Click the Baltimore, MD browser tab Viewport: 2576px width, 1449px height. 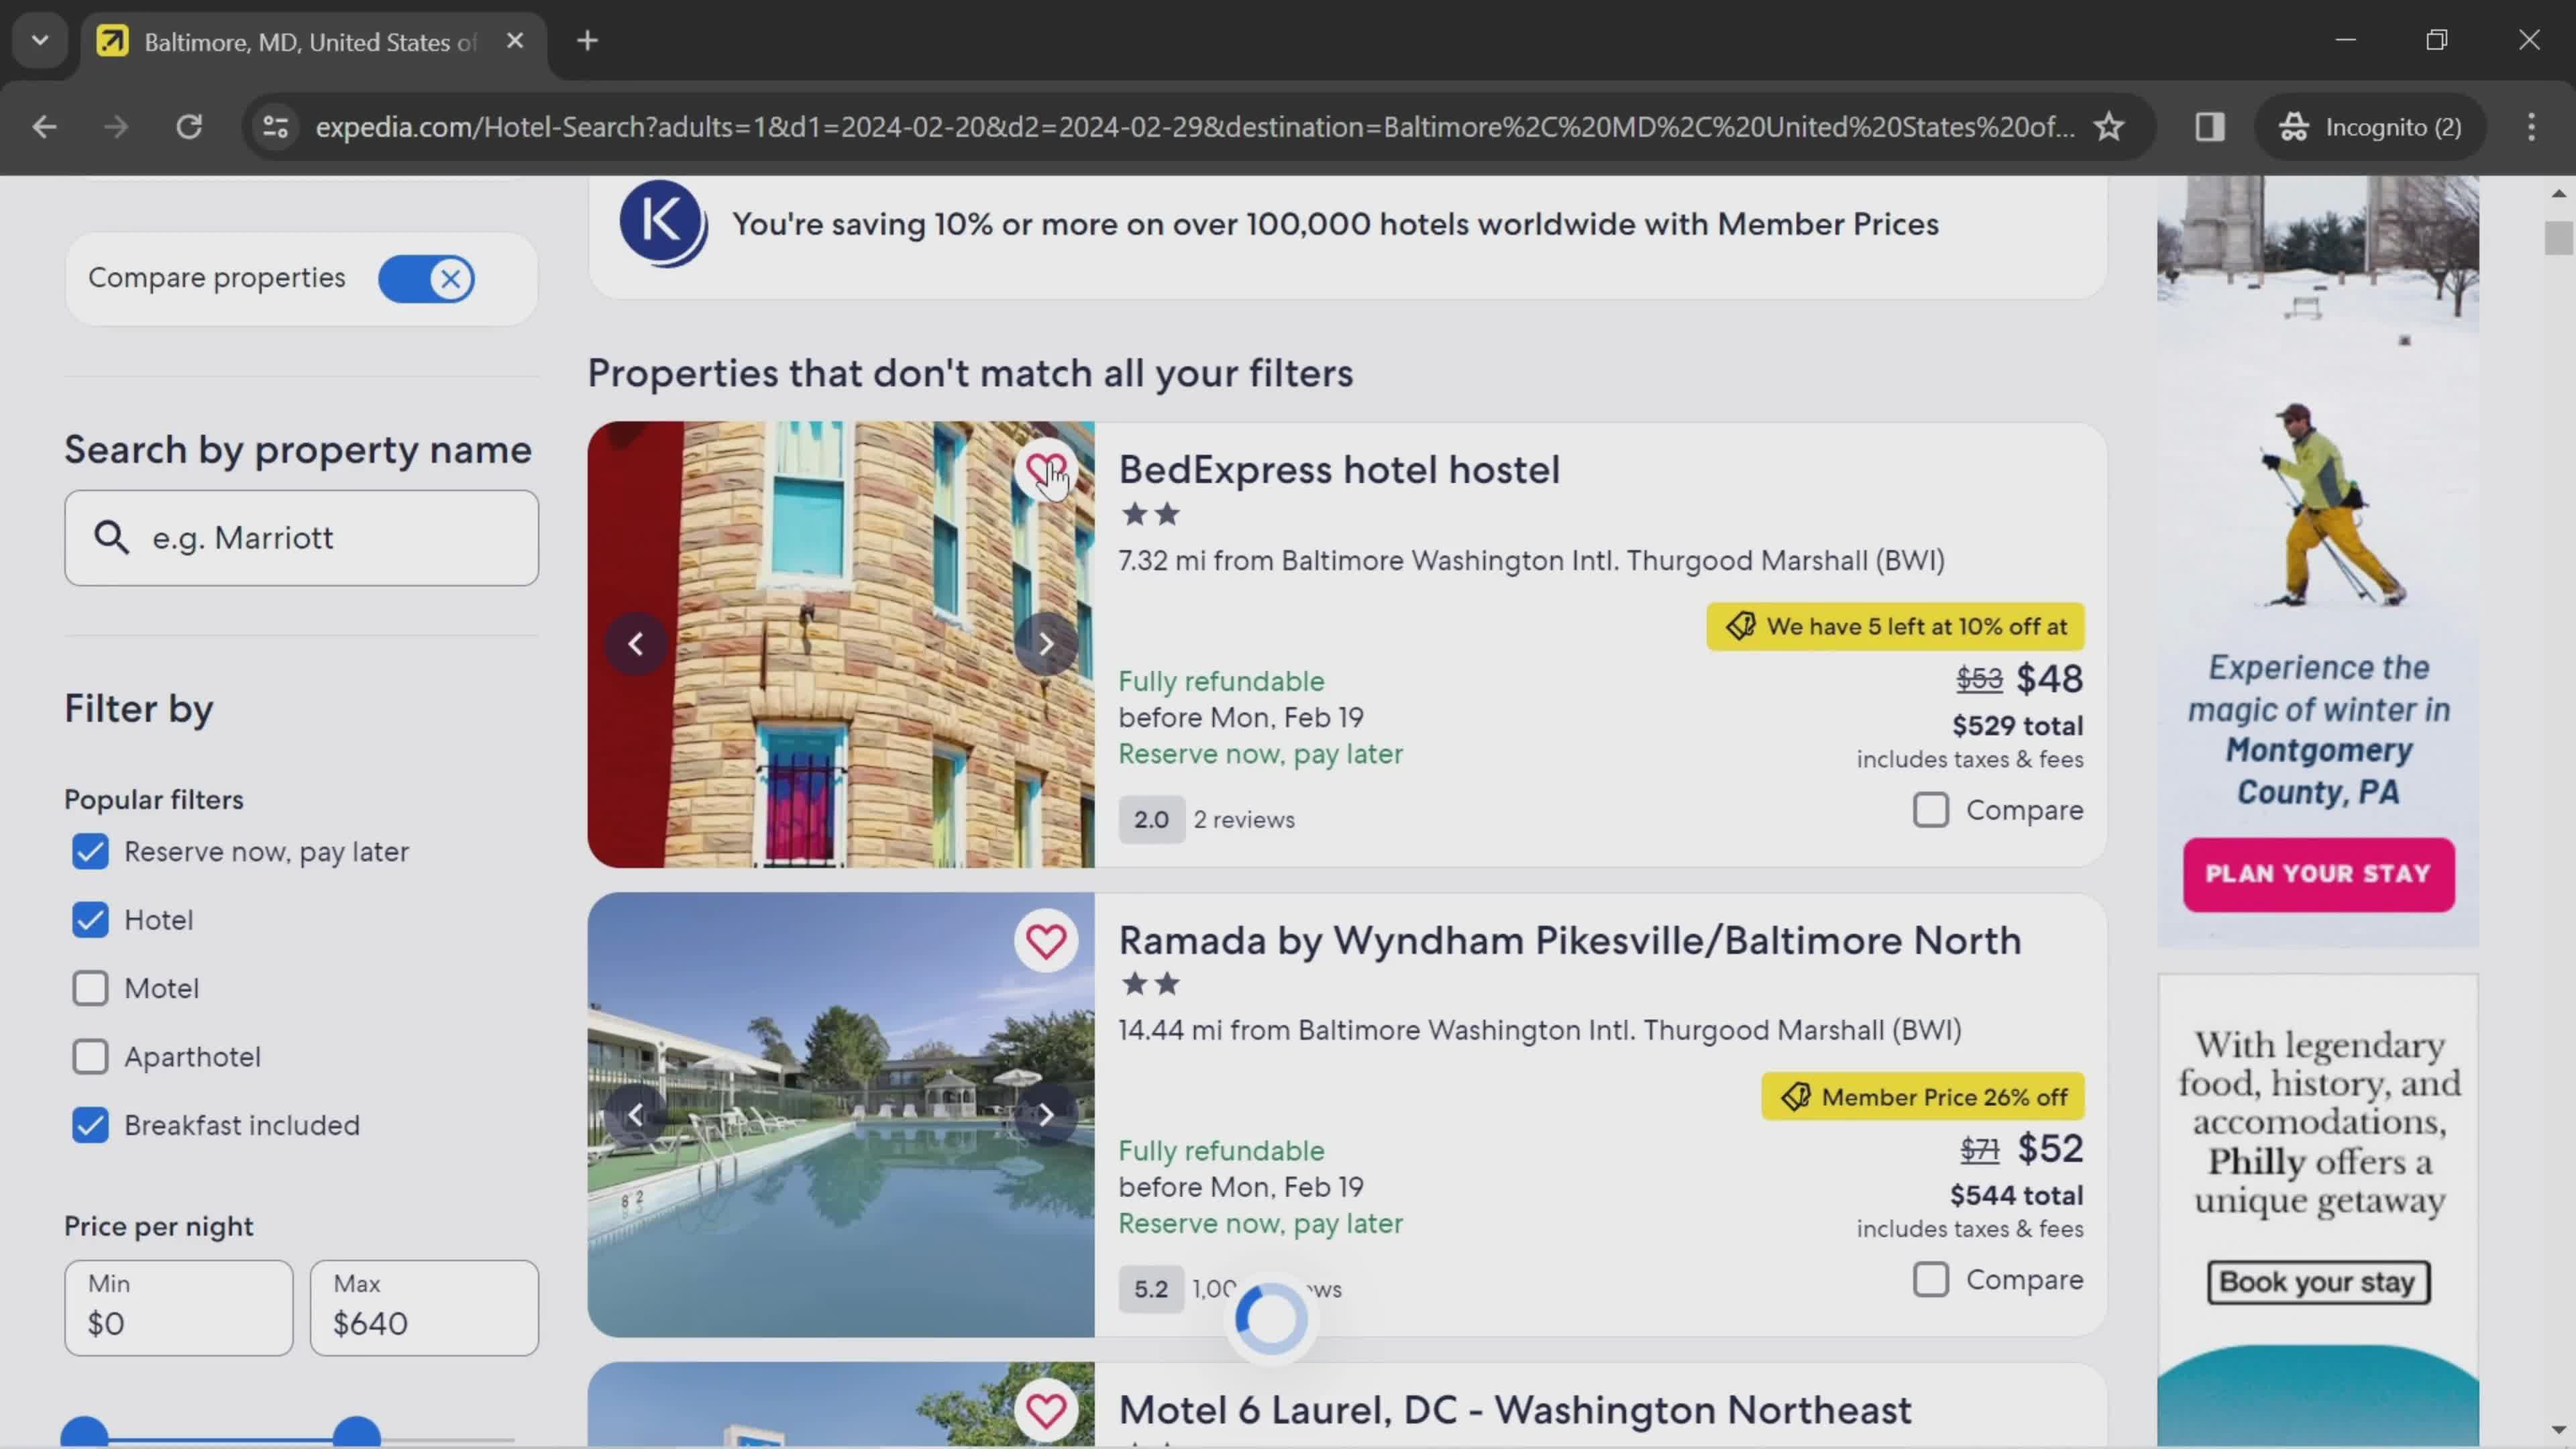[x=313, y=42]
